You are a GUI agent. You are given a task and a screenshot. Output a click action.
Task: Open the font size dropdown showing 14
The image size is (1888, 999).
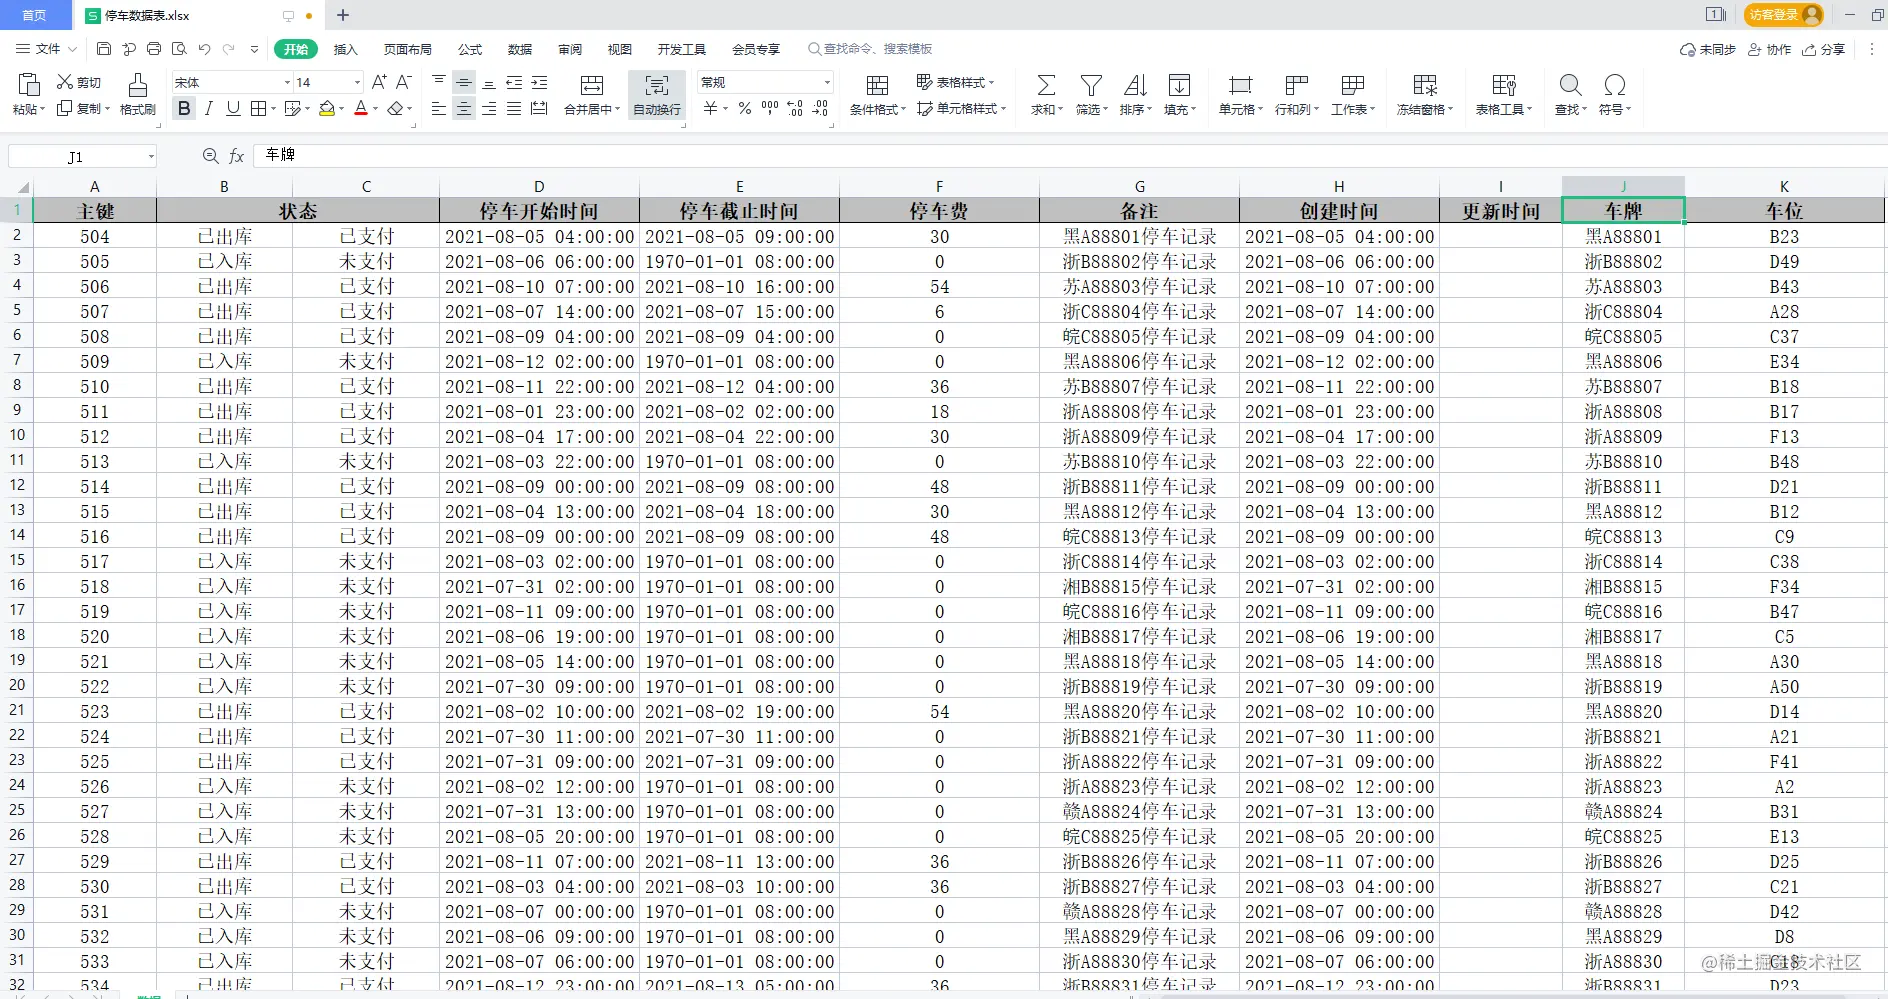[357, 83]
